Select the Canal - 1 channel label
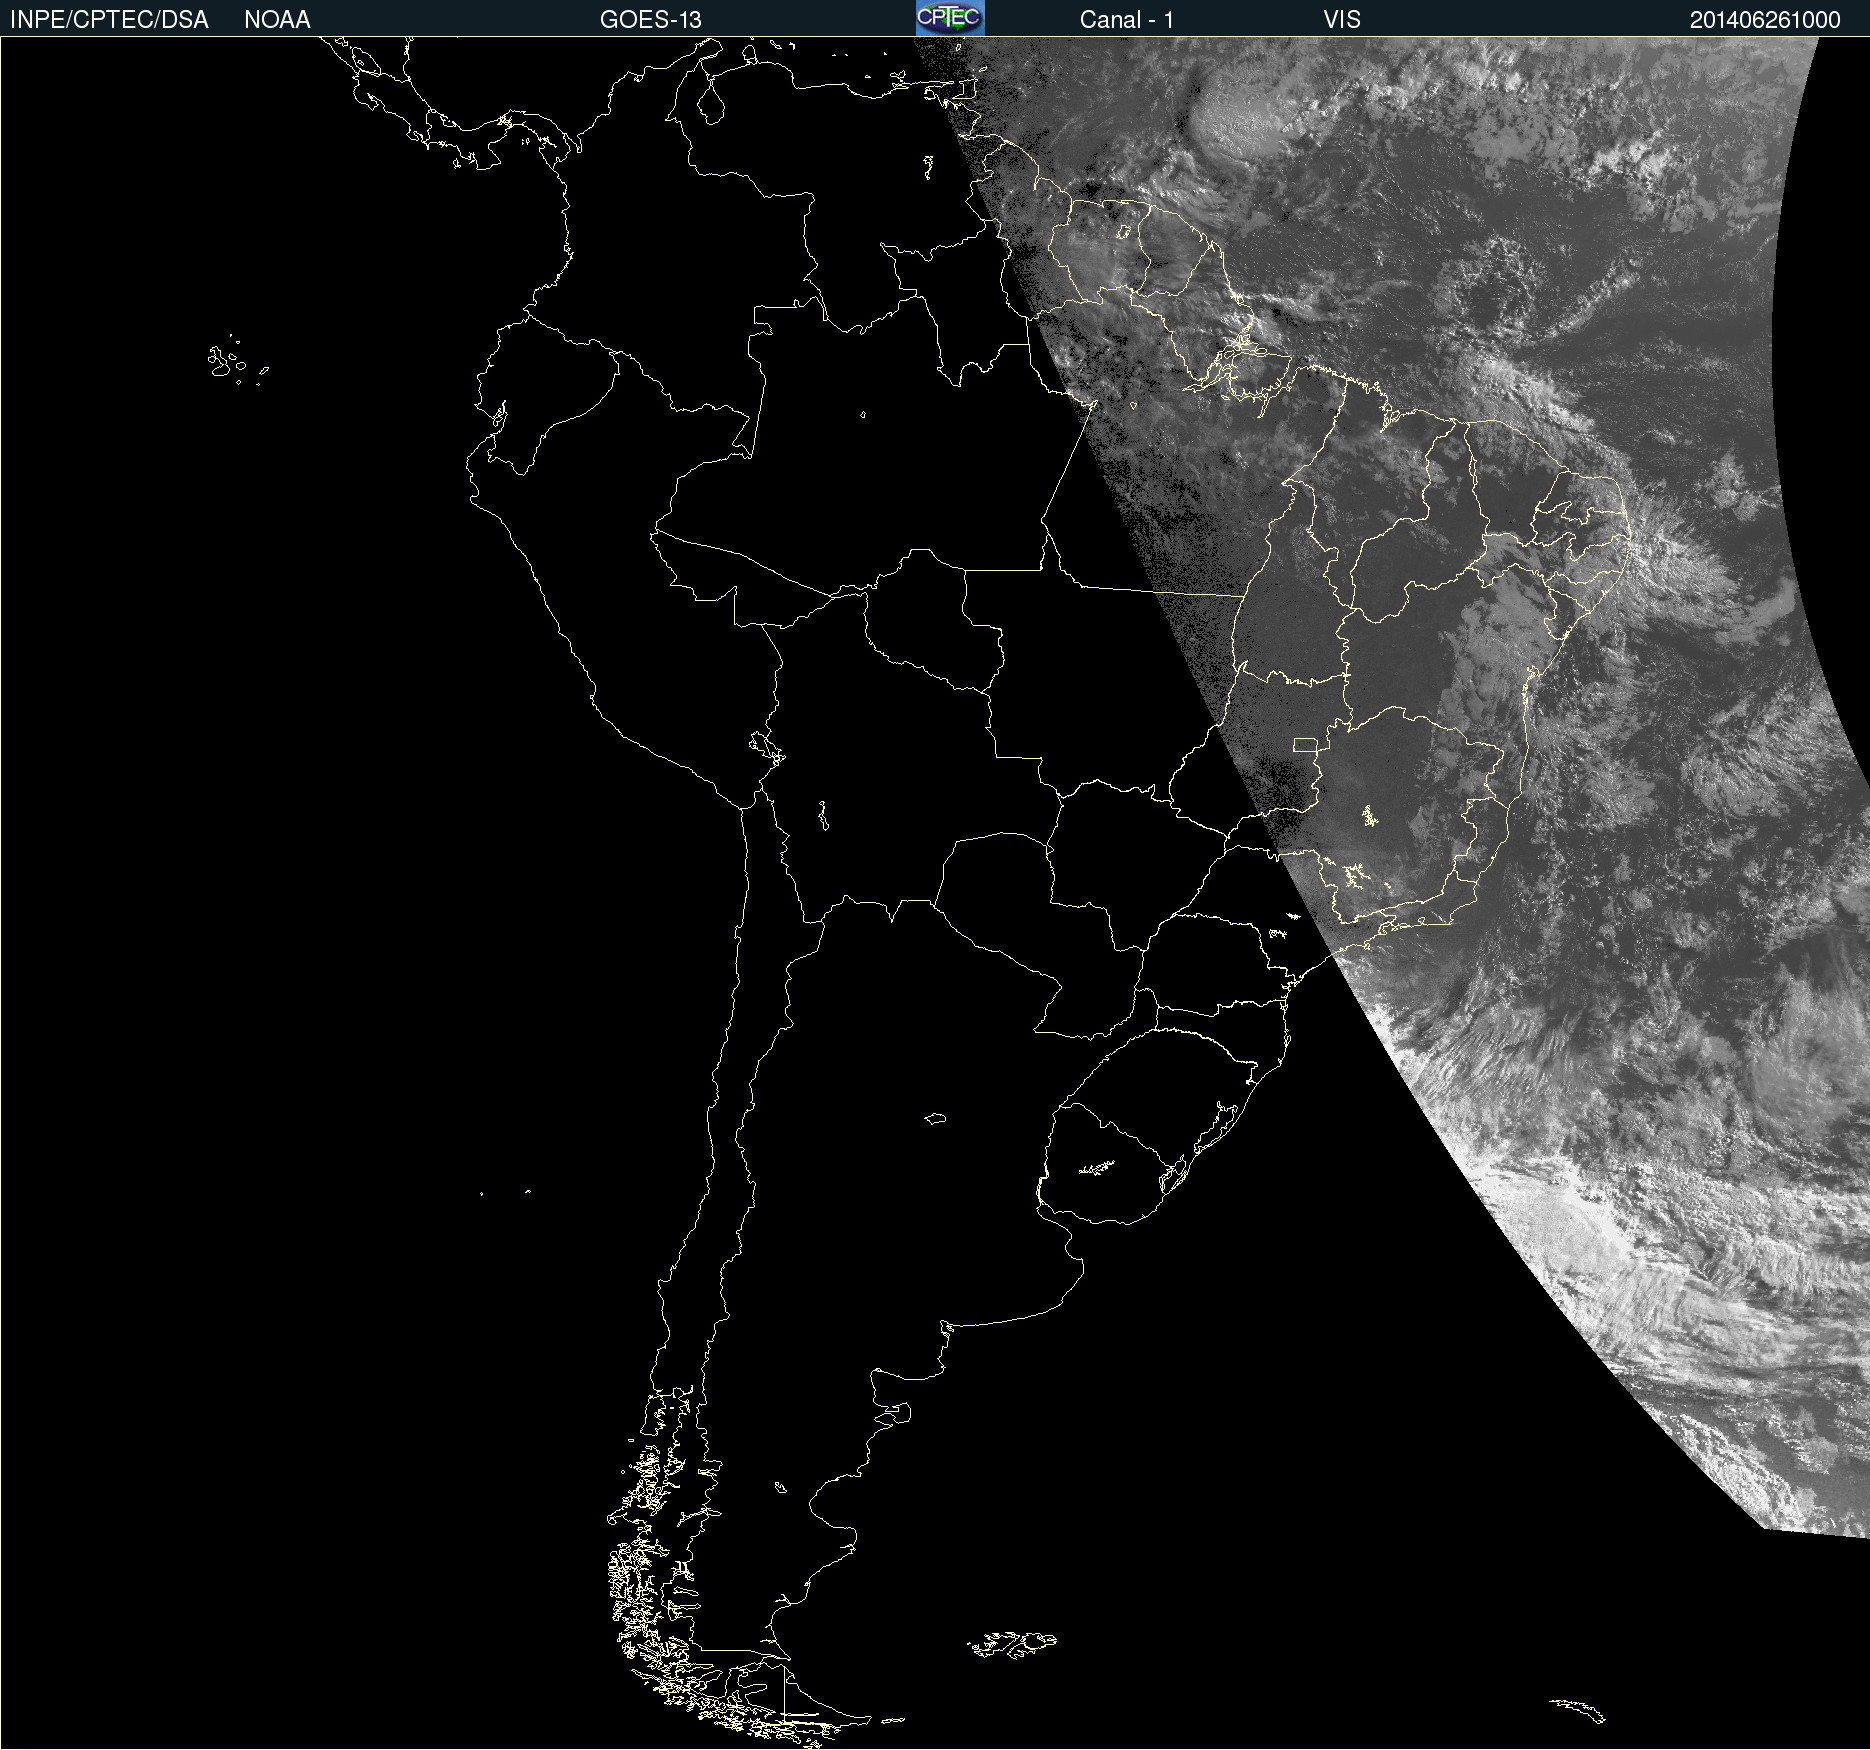The height and width of the screenshot is (1750, 1870). point(1126,20)
